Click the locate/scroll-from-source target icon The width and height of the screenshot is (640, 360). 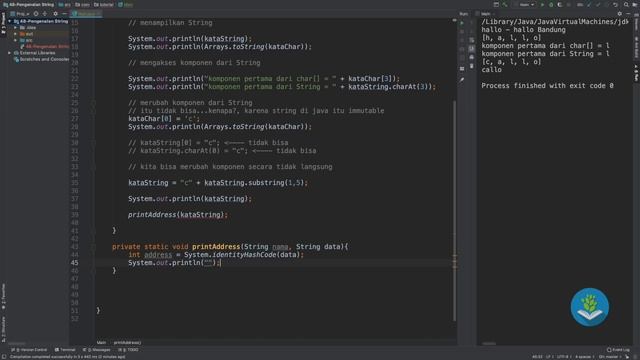point(36,13)
